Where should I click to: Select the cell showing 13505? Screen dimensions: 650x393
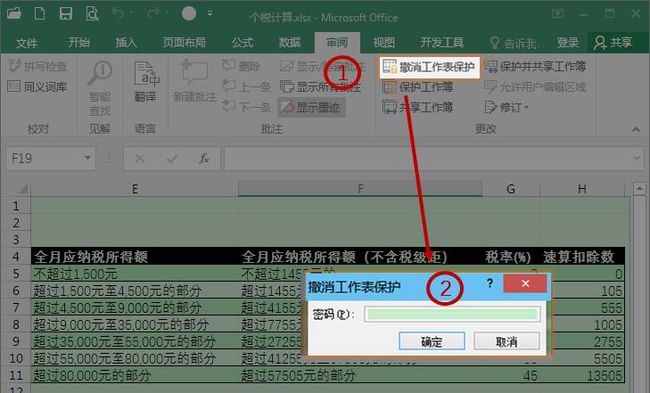tap(582, 376)
